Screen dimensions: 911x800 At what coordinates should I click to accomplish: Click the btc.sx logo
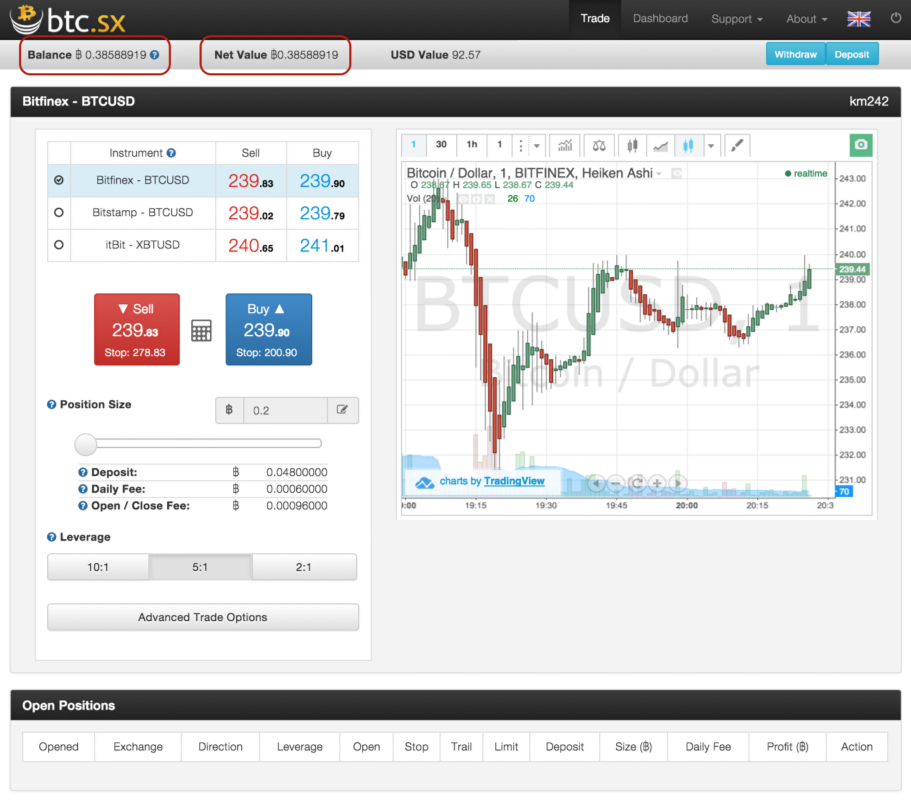67,19
